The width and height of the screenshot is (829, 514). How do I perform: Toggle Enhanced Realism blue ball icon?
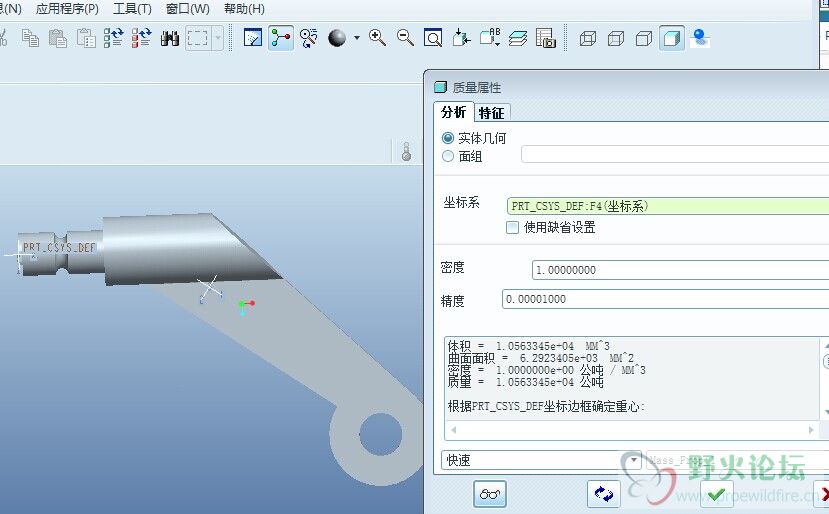pos(700,38)
